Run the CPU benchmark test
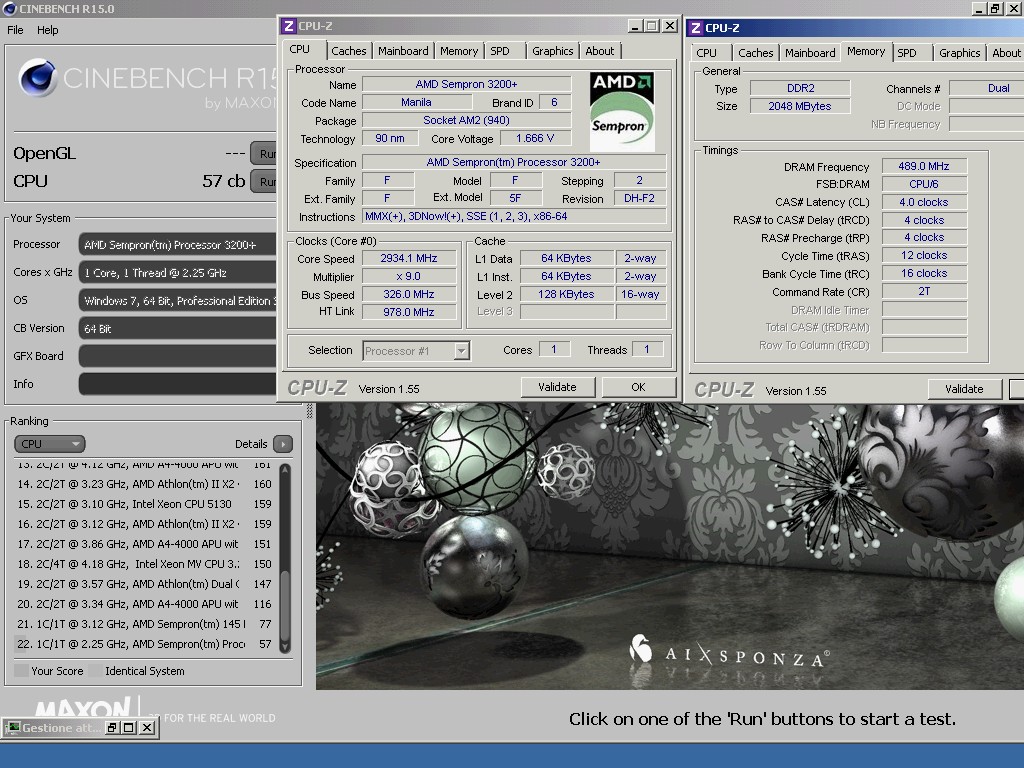 point(264,182)
